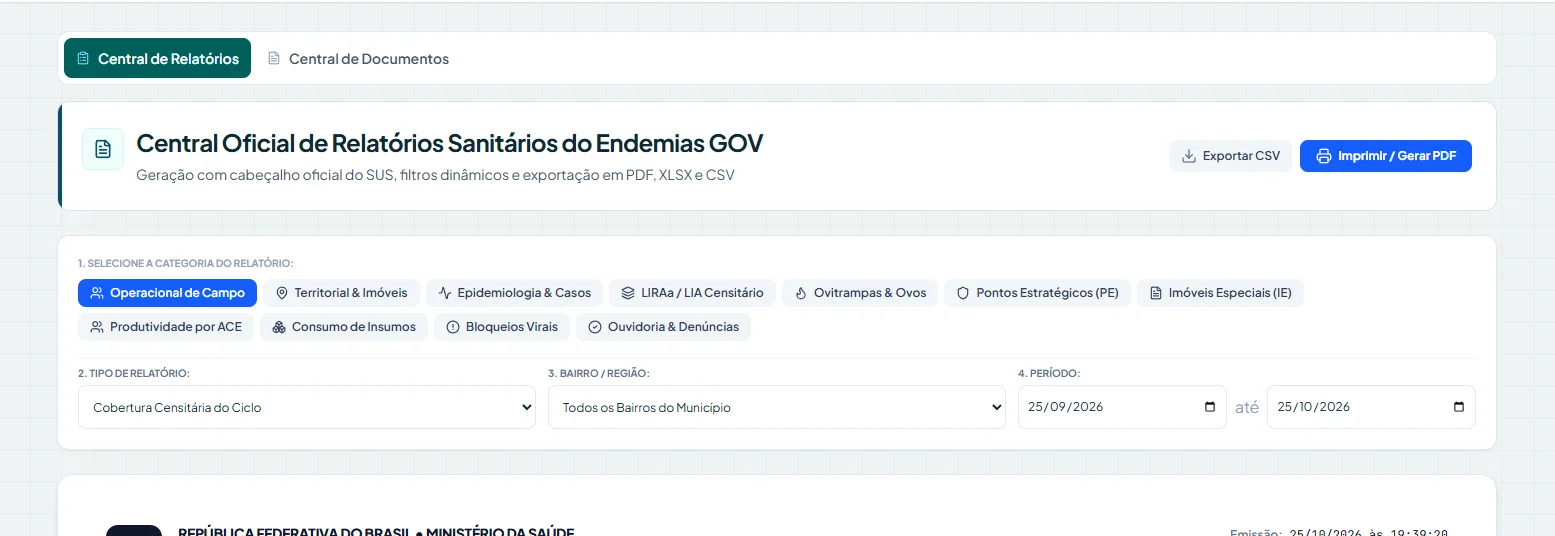Click the download icon in Exportar CSV
This screenshot has width=1555, height=536.
(x=1189, y=156)
